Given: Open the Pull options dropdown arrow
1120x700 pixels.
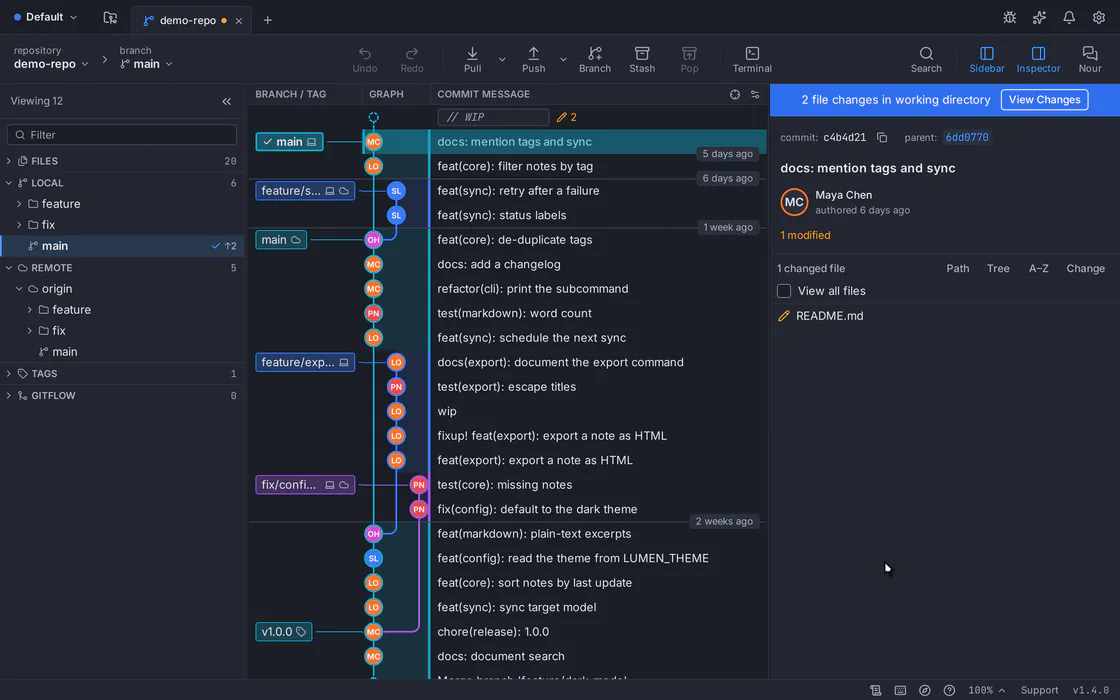Looking at the screenshot, I should (501, 59).
